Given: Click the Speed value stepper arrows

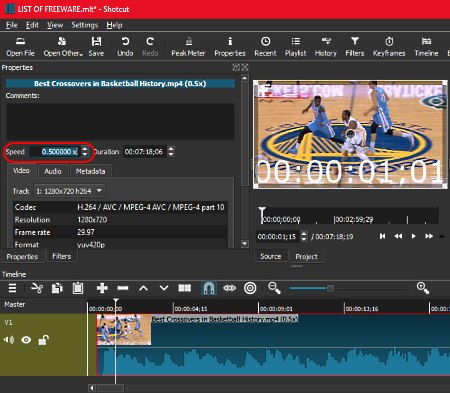Looking at the screenshot, I should [85, 152].
